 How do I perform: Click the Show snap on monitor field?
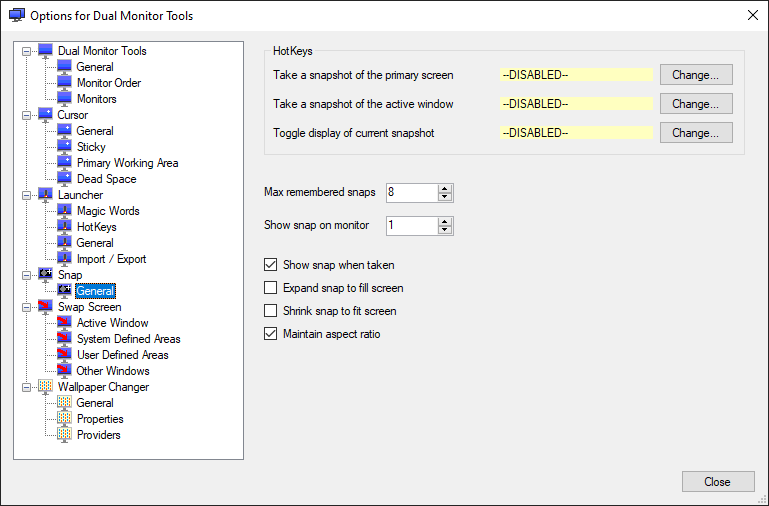click(411, 226)
